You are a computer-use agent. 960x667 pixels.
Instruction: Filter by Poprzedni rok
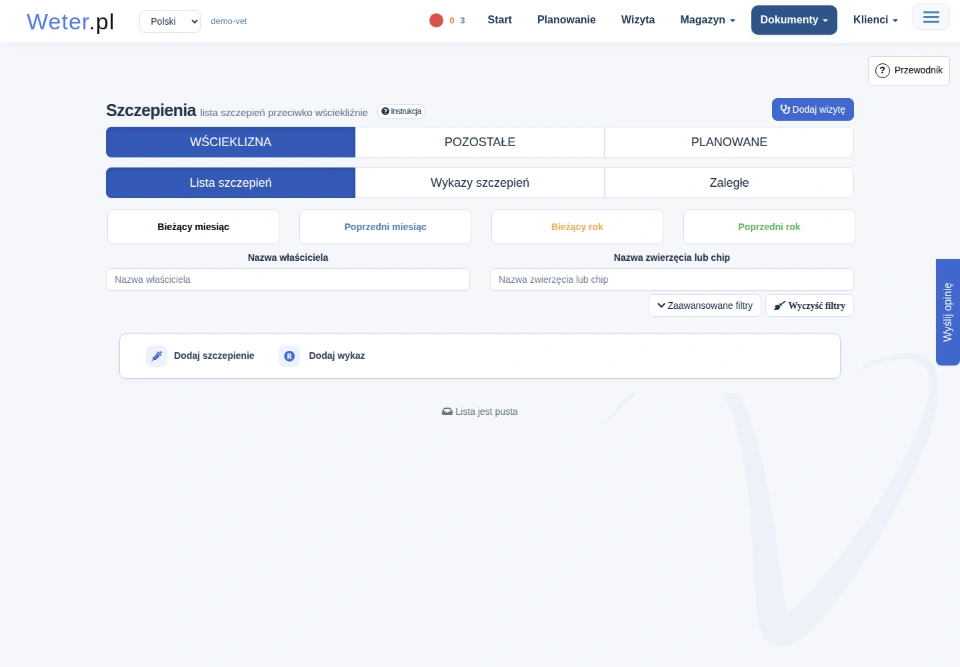769,227
